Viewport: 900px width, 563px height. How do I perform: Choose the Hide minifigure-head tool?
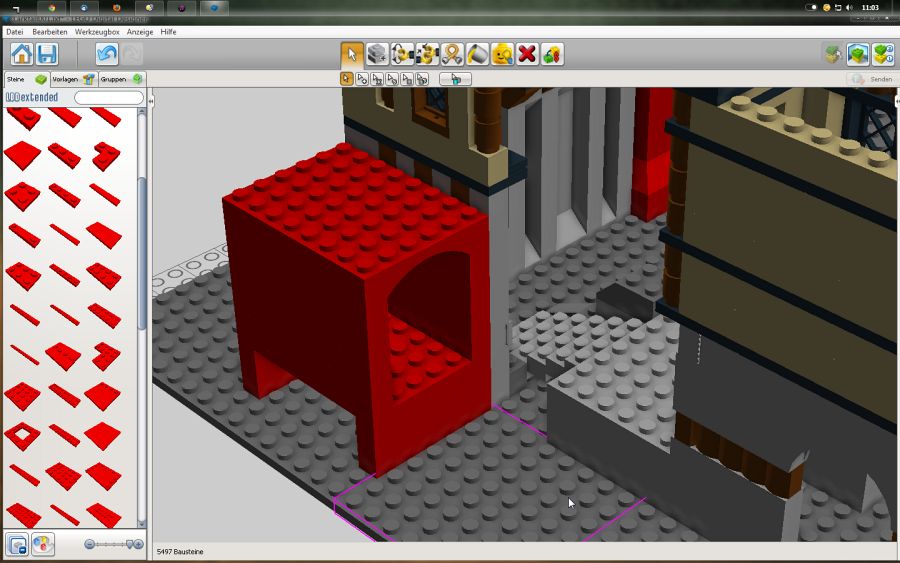point(502,54)
